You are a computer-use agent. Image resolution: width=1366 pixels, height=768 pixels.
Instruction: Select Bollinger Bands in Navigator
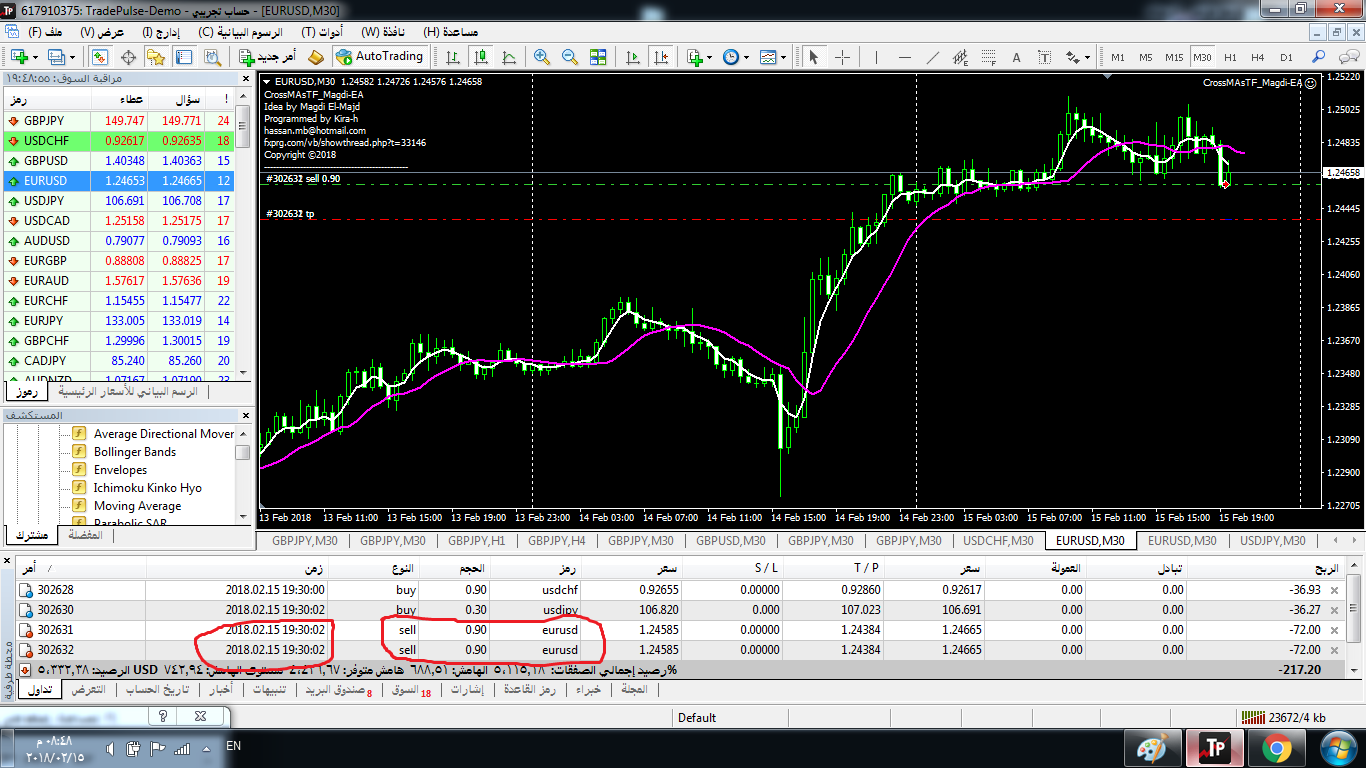(134, 452)
